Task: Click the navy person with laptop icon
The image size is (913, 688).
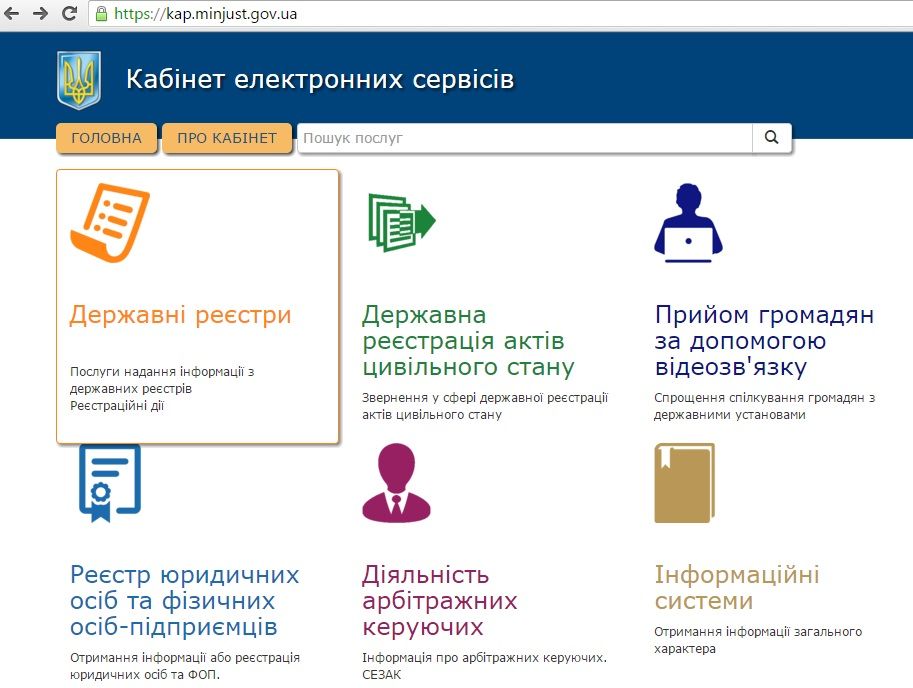Action: coord(688,223)
